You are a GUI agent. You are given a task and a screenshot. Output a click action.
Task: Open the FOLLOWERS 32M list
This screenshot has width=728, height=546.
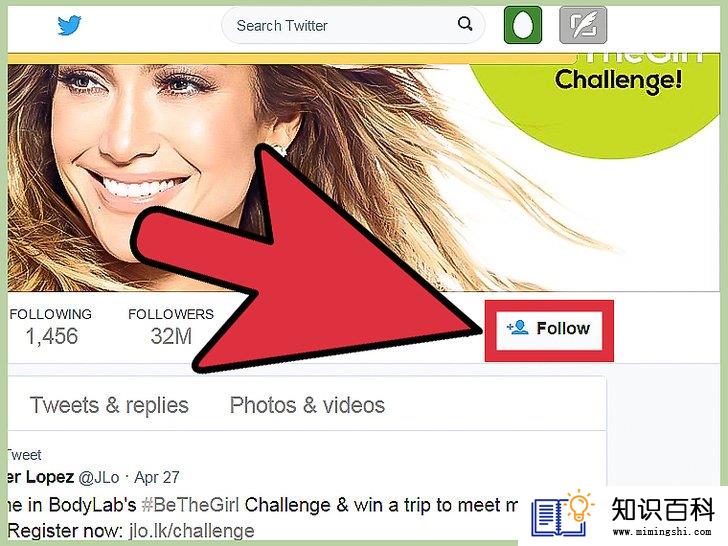click(x=171, y=327)
